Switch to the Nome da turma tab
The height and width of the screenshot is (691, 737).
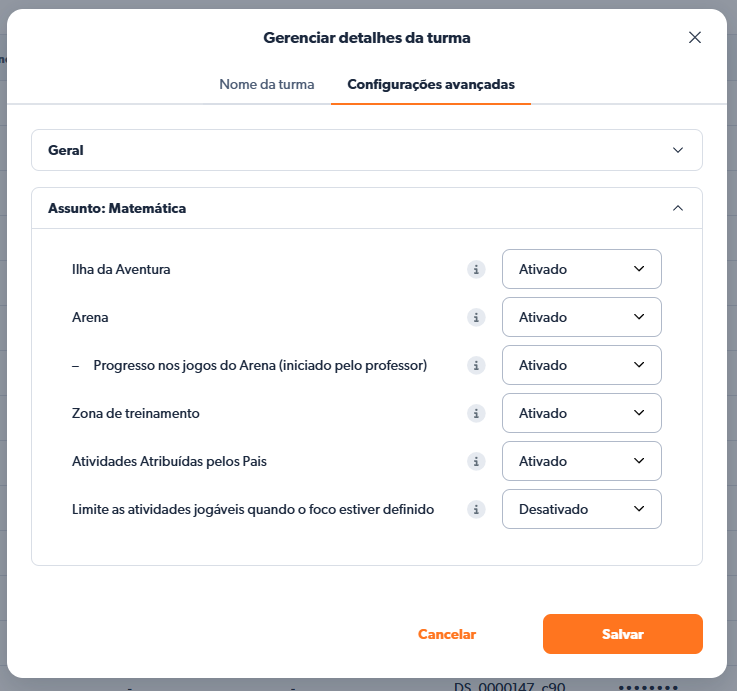click(267, 84)
